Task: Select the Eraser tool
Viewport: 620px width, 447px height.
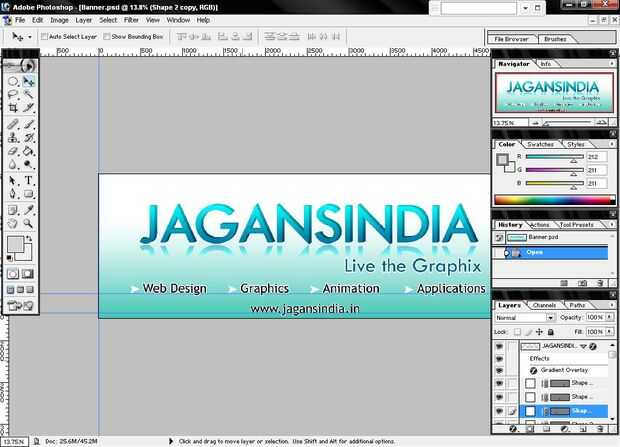Action: (x=13, y=151)
